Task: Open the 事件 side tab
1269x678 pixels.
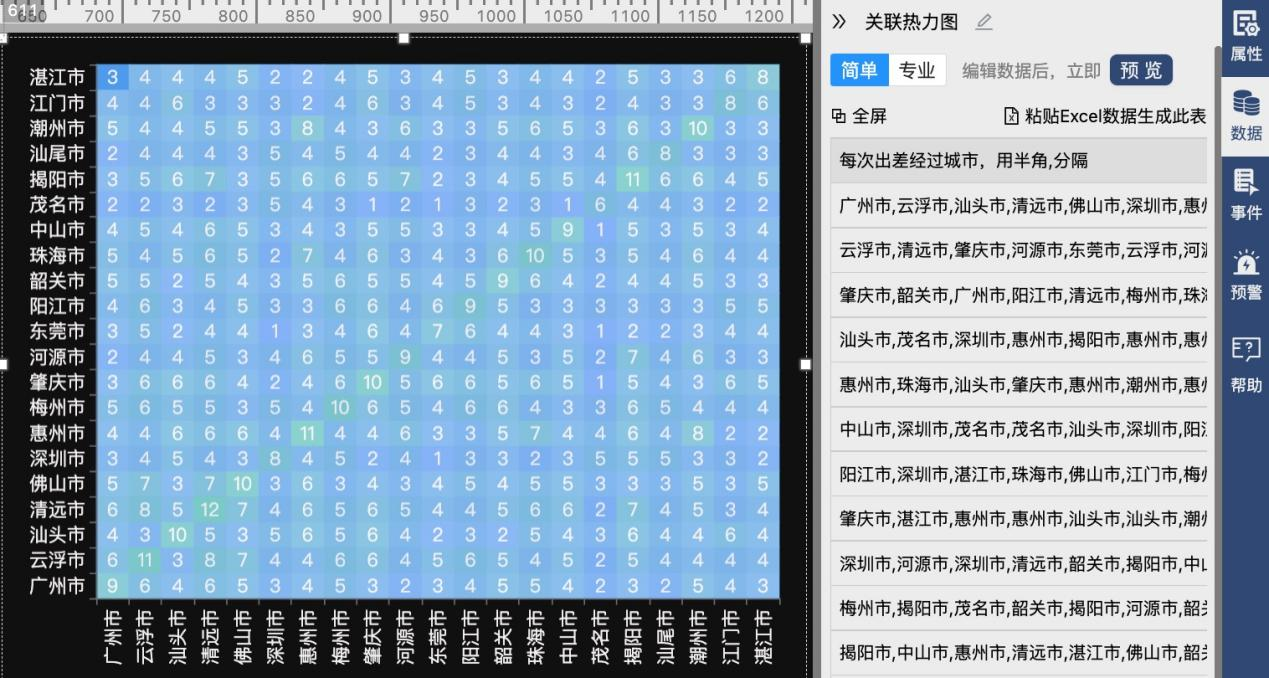Action: pos(1246,196)
